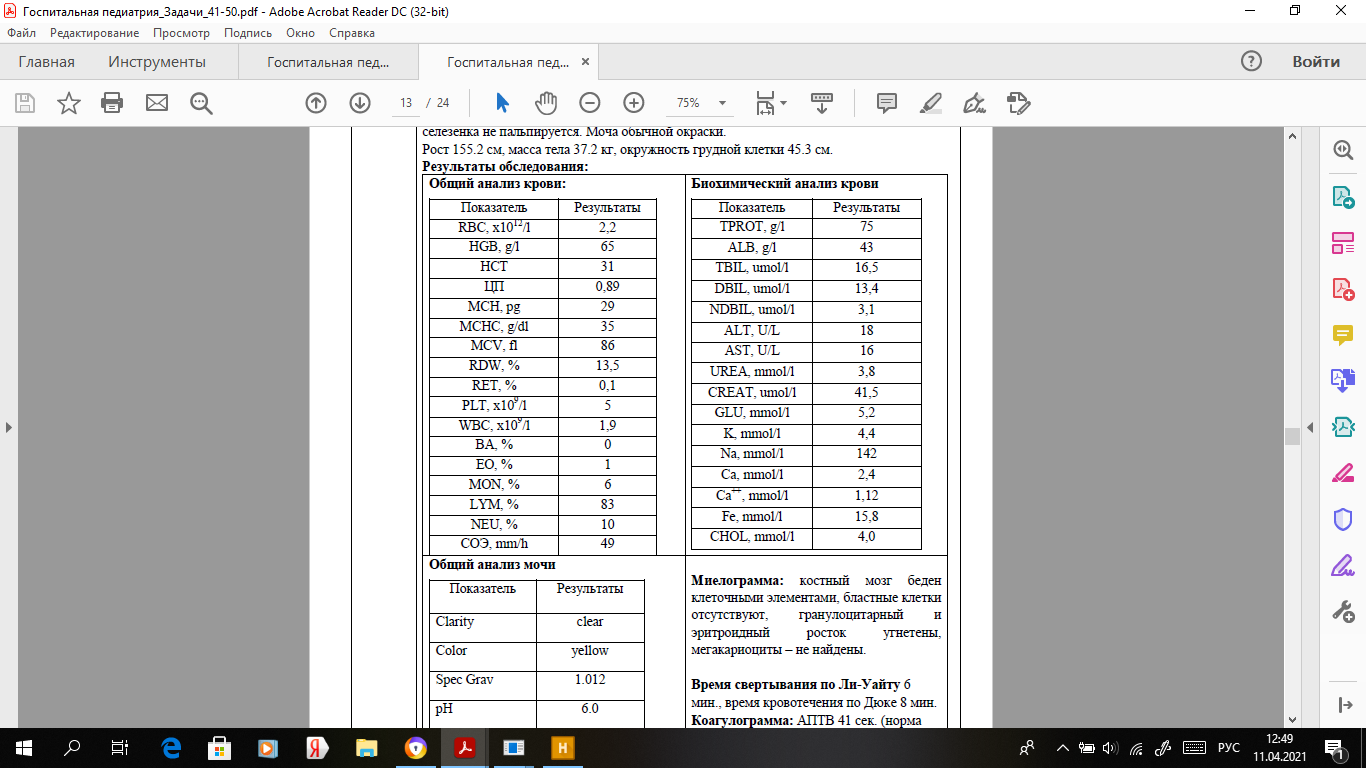
Task: Open Create PDF red sidebar icon
Action: 1342,288
